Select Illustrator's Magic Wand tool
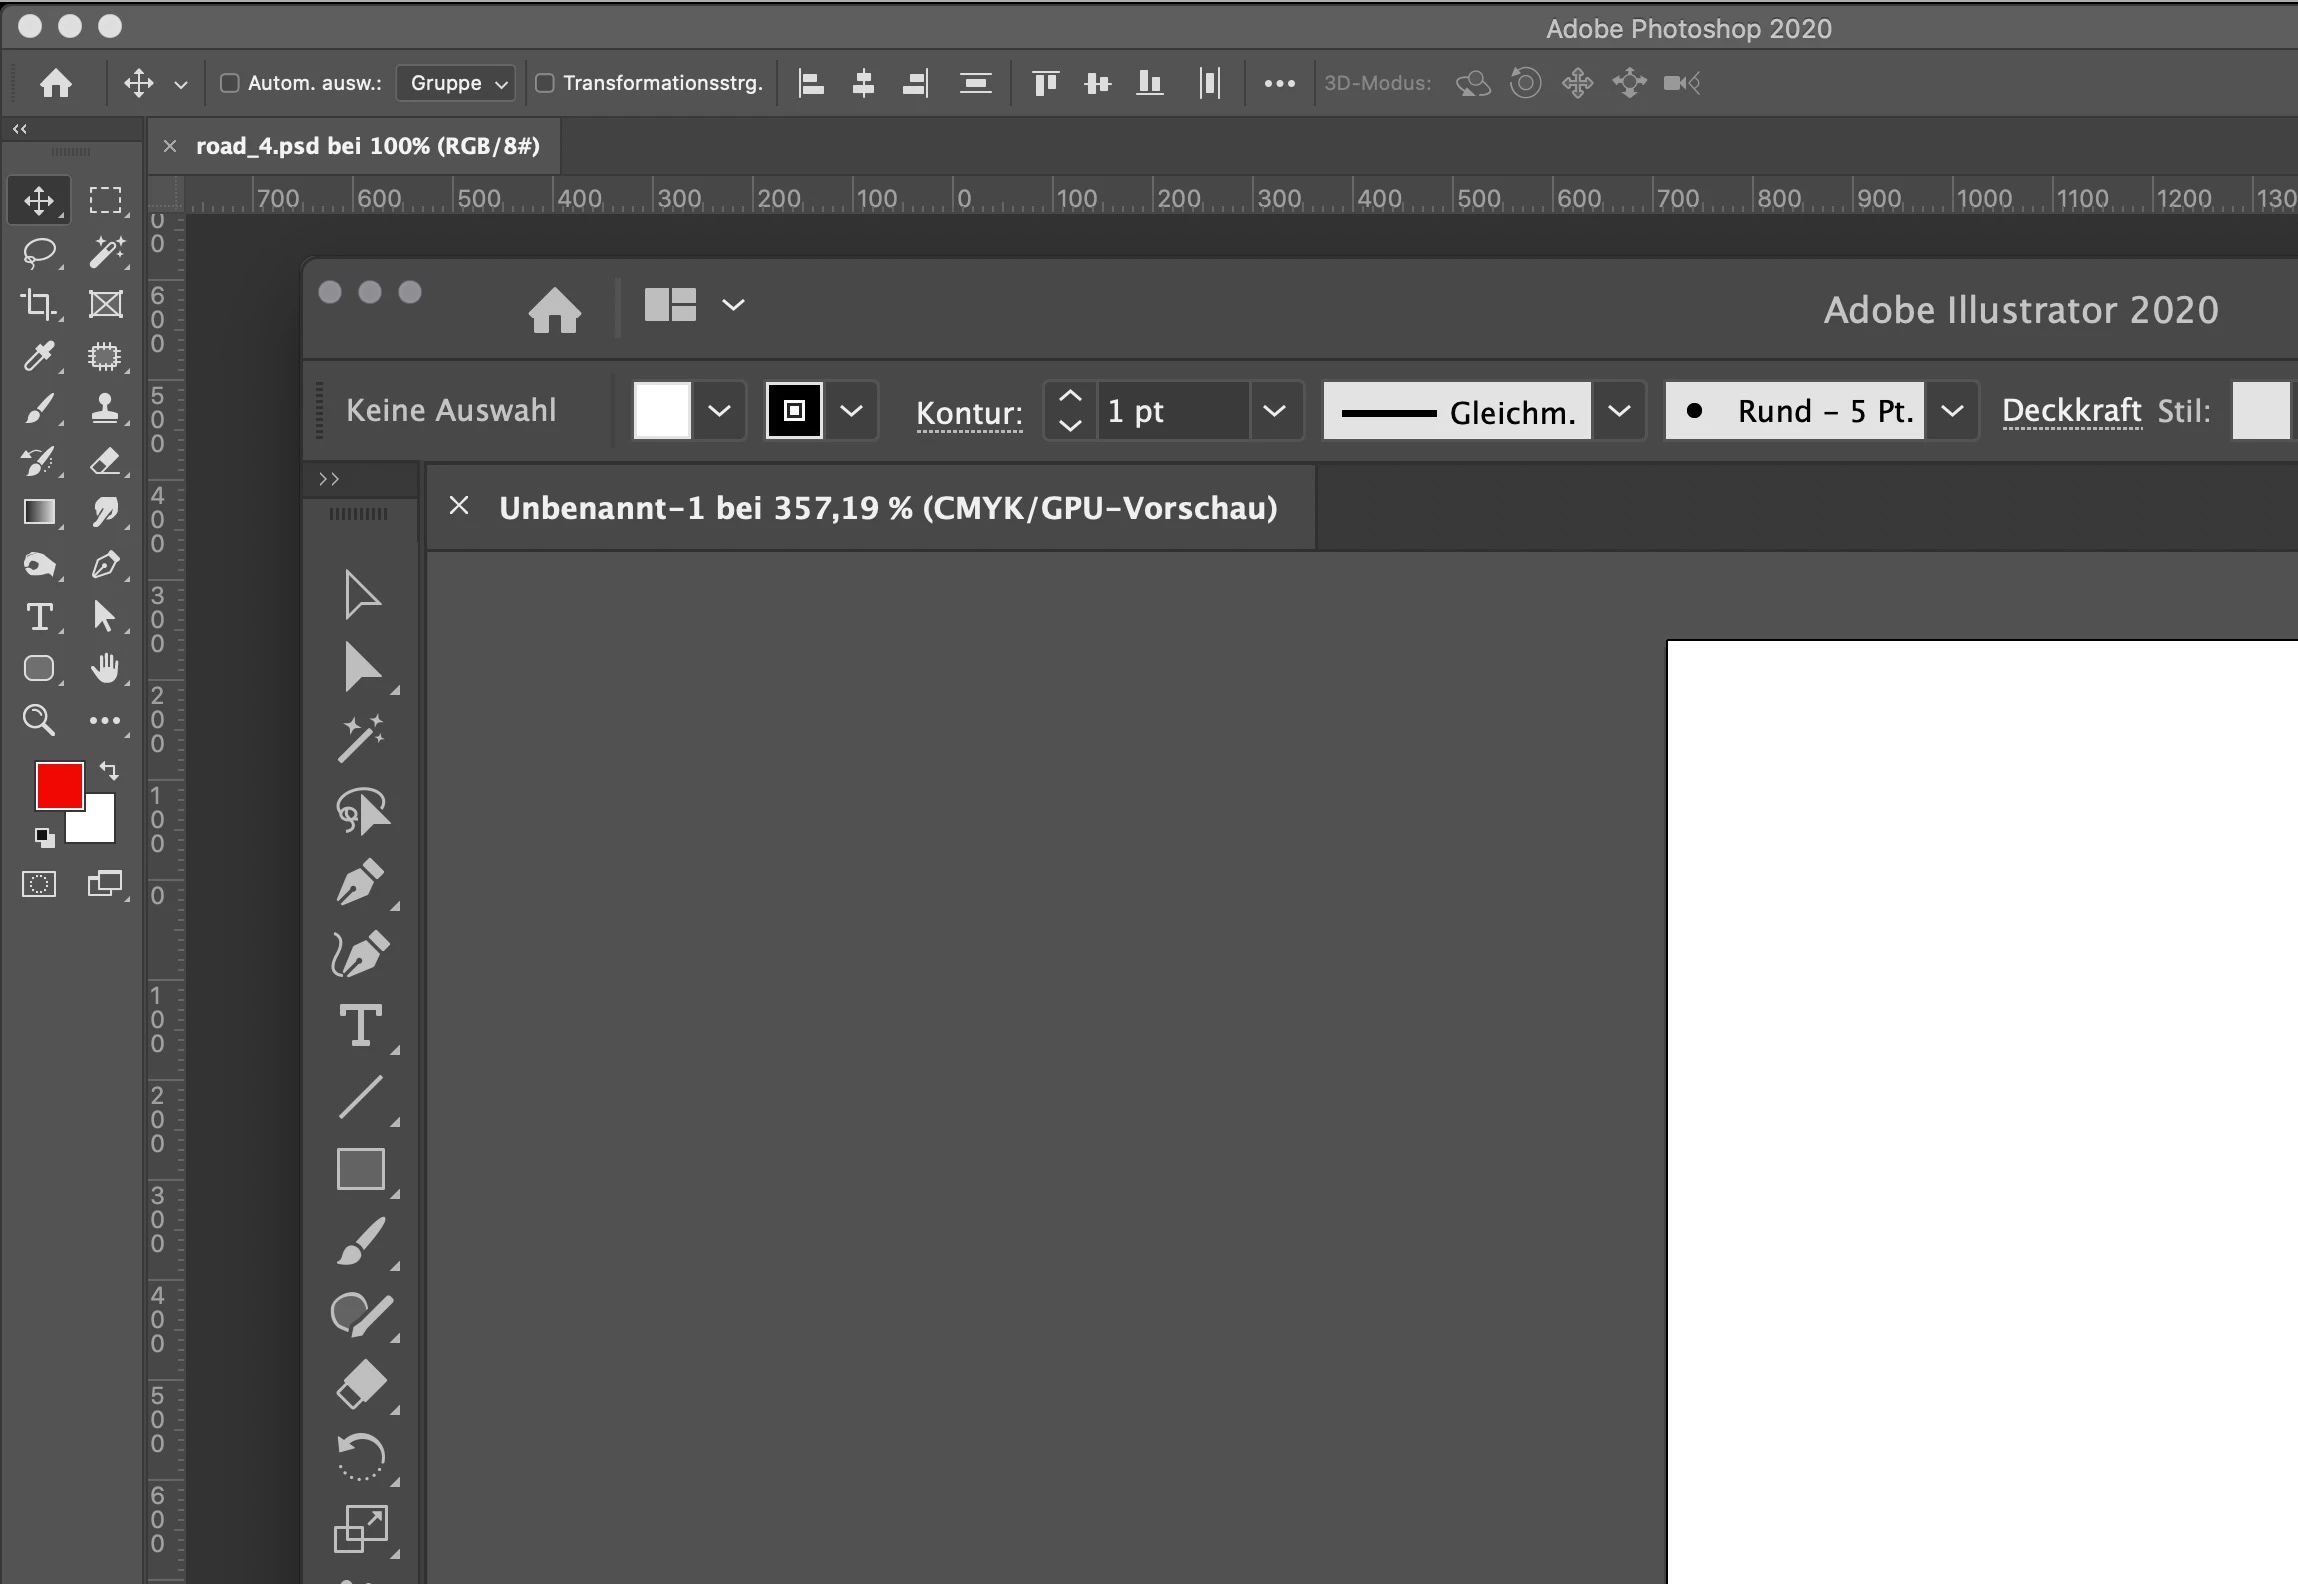This screenshot has height=1584, width=2298. (x=361, y=739)
